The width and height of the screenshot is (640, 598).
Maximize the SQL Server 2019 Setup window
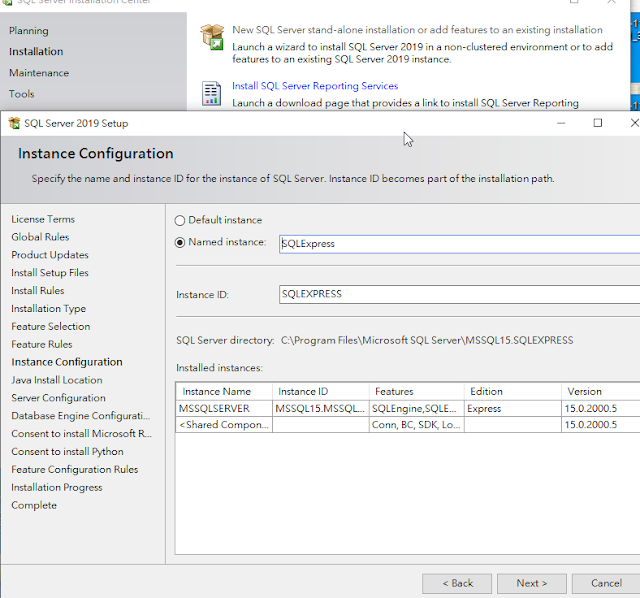tap(598, 123)
